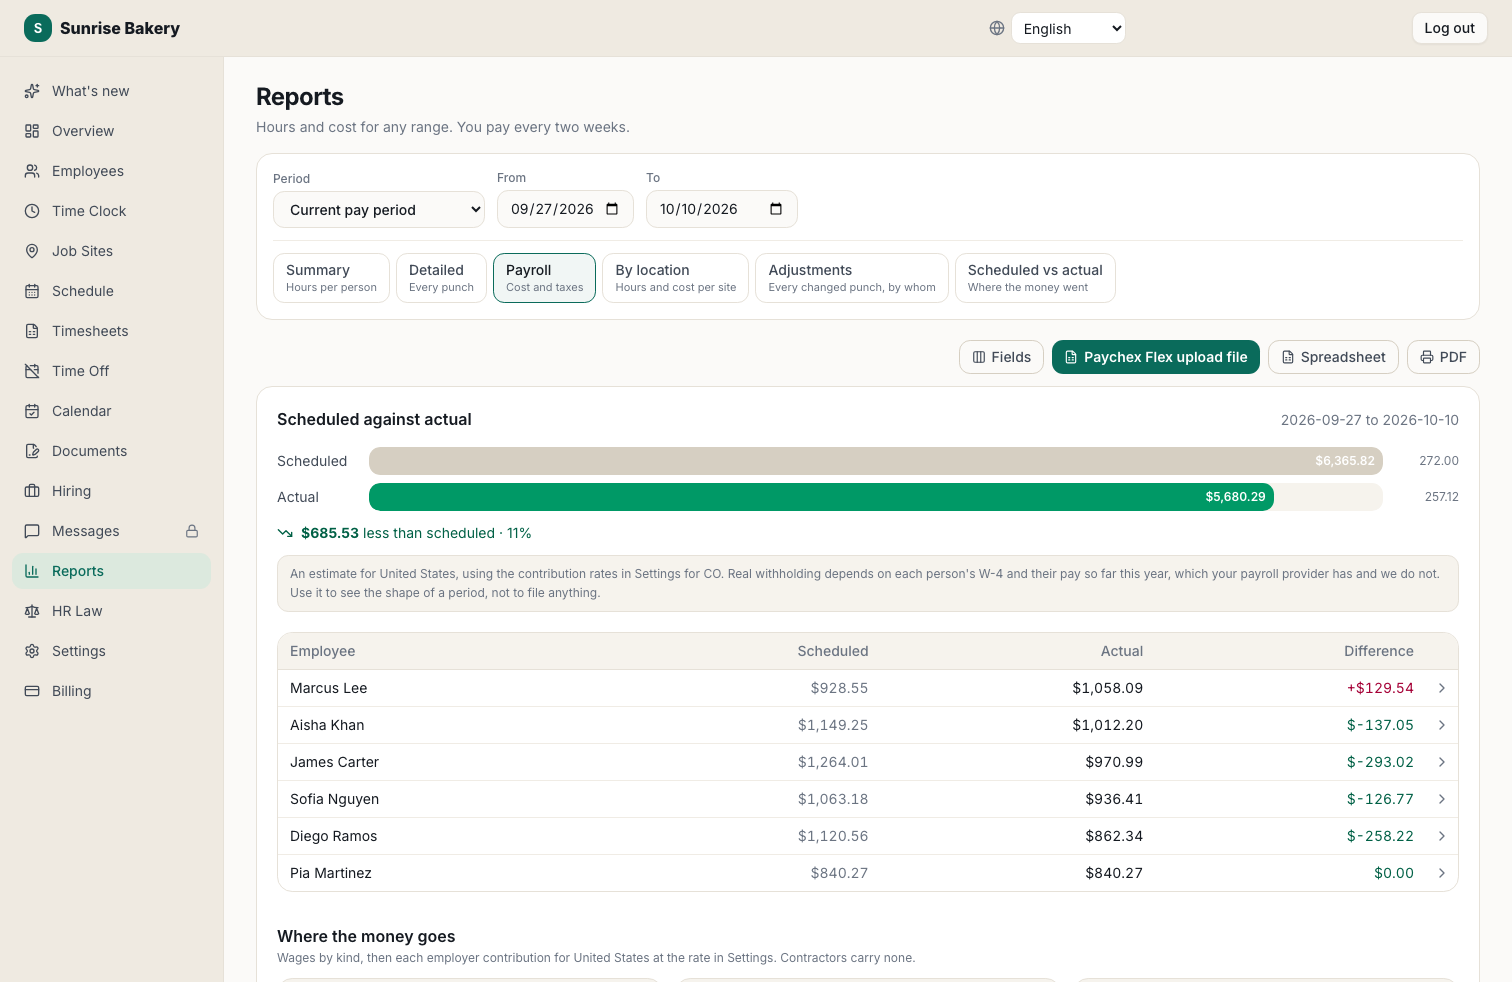Expand James Carter row chevron
This screenshot has height=982, width=1512.
1442,762
